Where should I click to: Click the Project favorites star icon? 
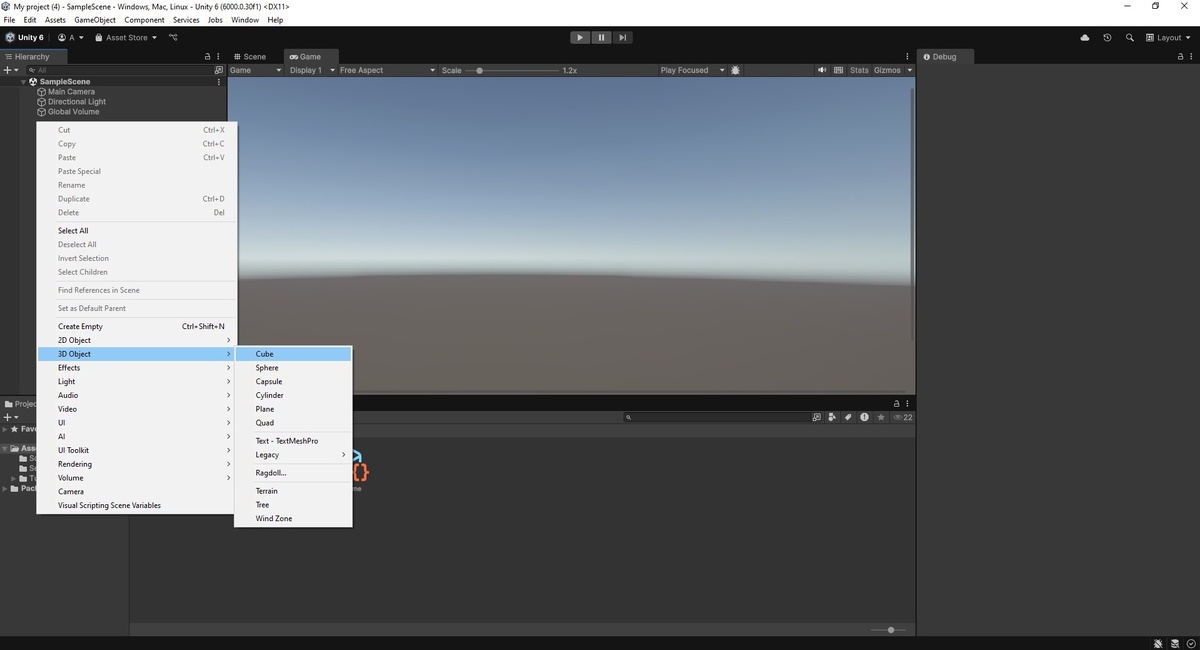(881, 417)
